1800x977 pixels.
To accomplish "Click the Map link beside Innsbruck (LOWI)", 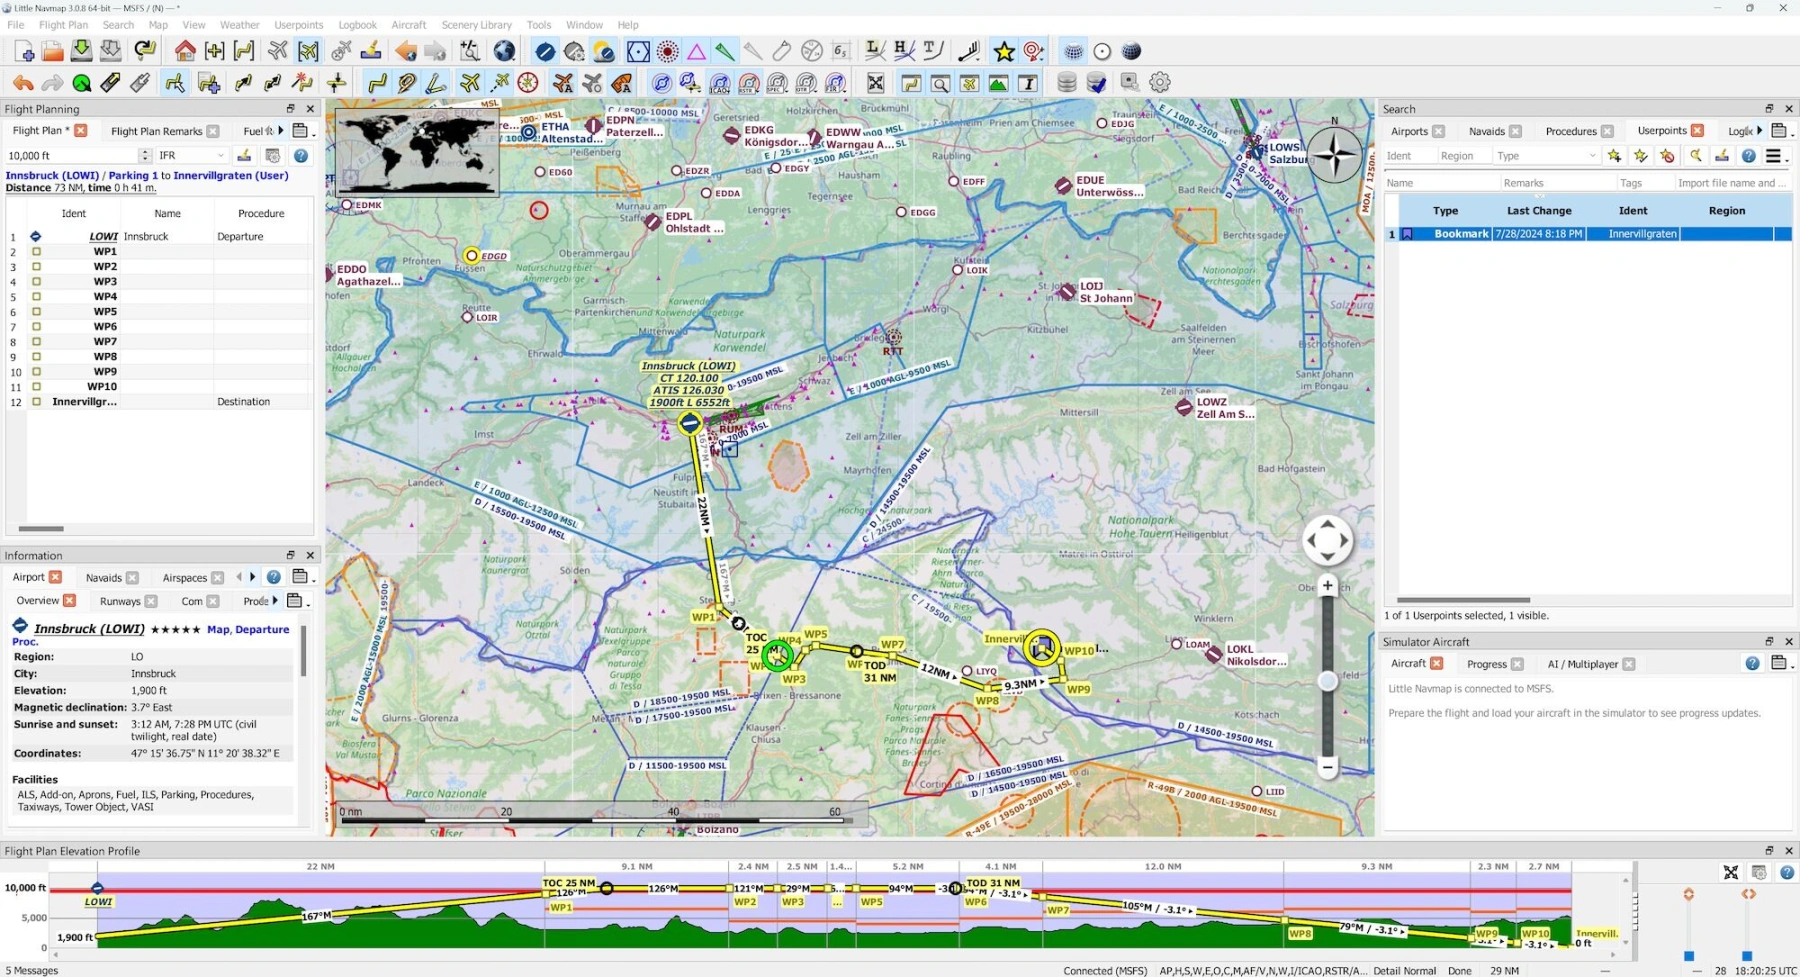I will coord(218,630).
